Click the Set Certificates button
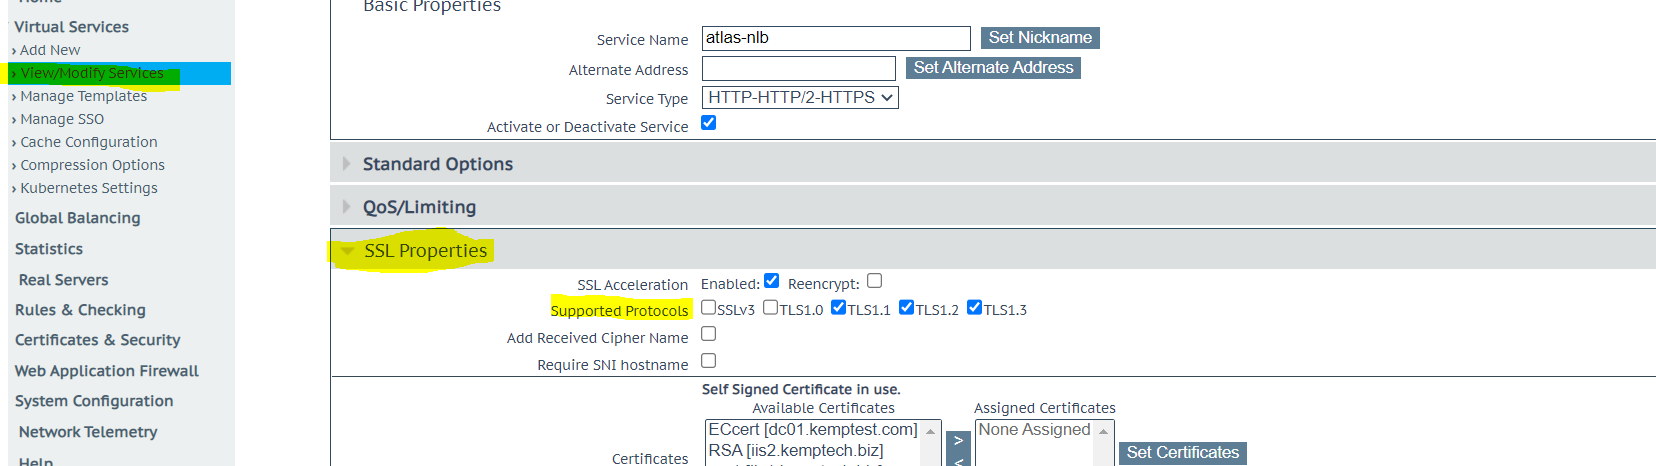Image resolution: width=1656 pixels, height=466 pixels. [x=1182, y=453]
